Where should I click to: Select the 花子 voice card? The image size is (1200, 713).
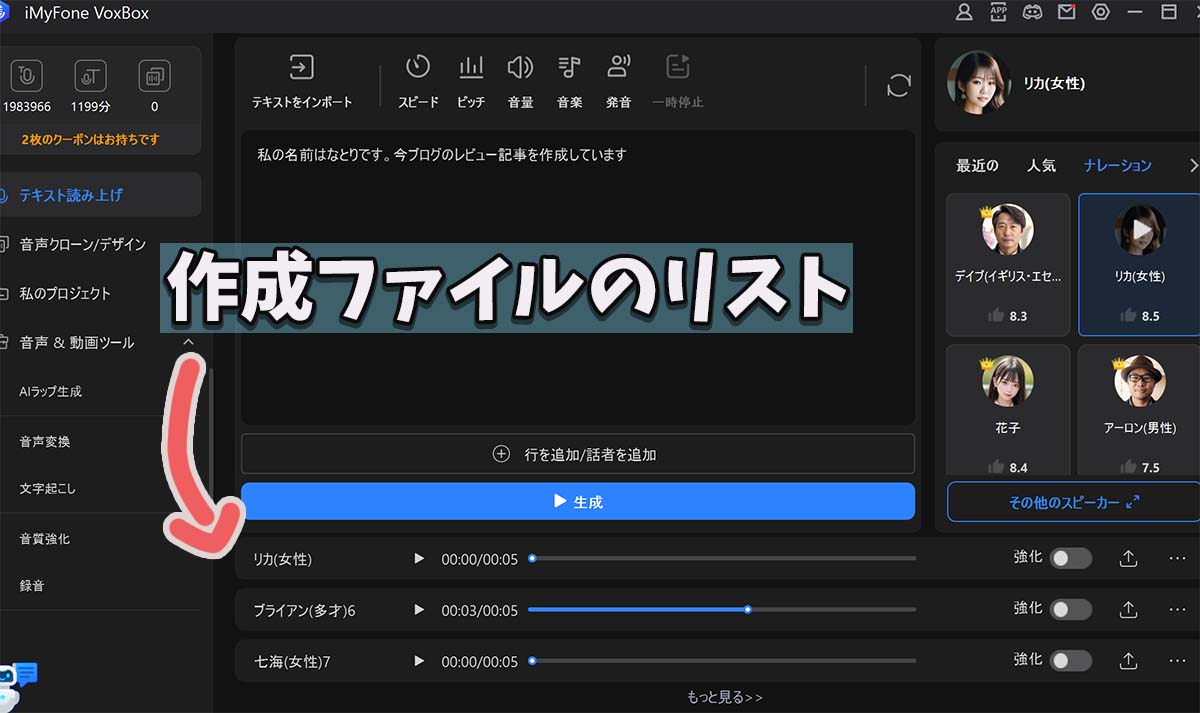coord(1008,410)
